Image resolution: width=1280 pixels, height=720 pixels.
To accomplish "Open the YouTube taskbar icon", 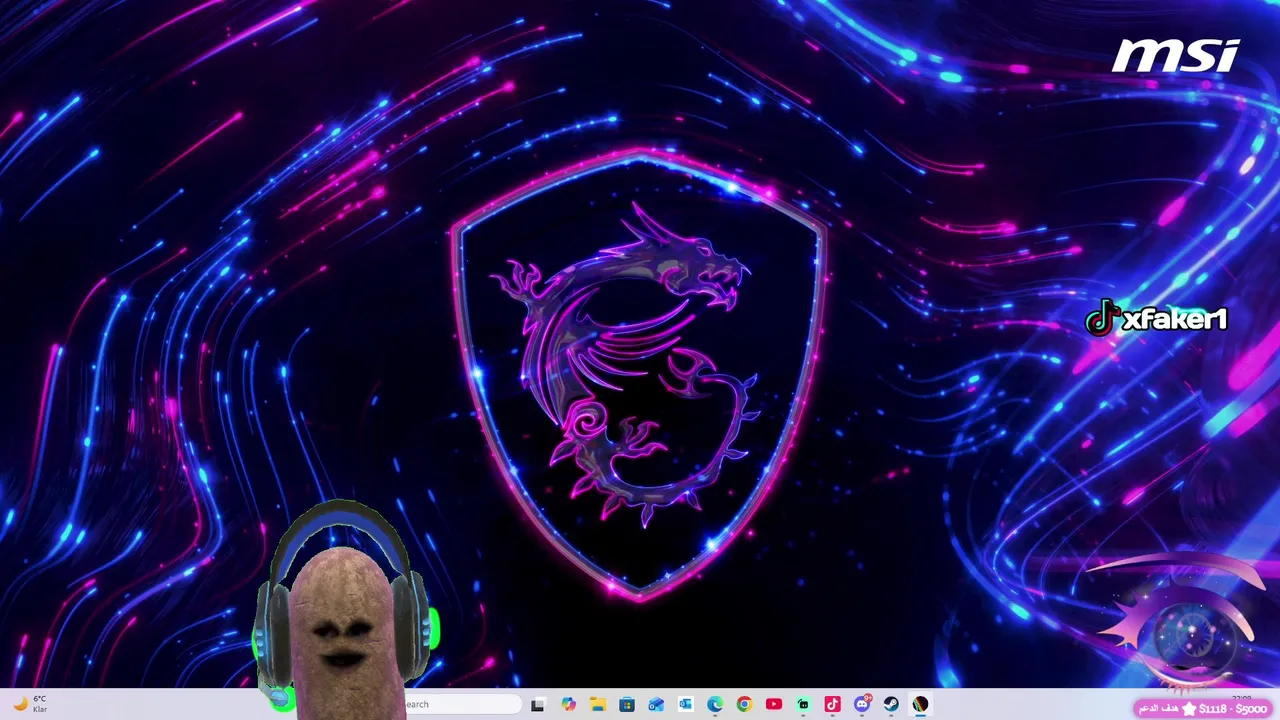I will click(x=774, y=704).
